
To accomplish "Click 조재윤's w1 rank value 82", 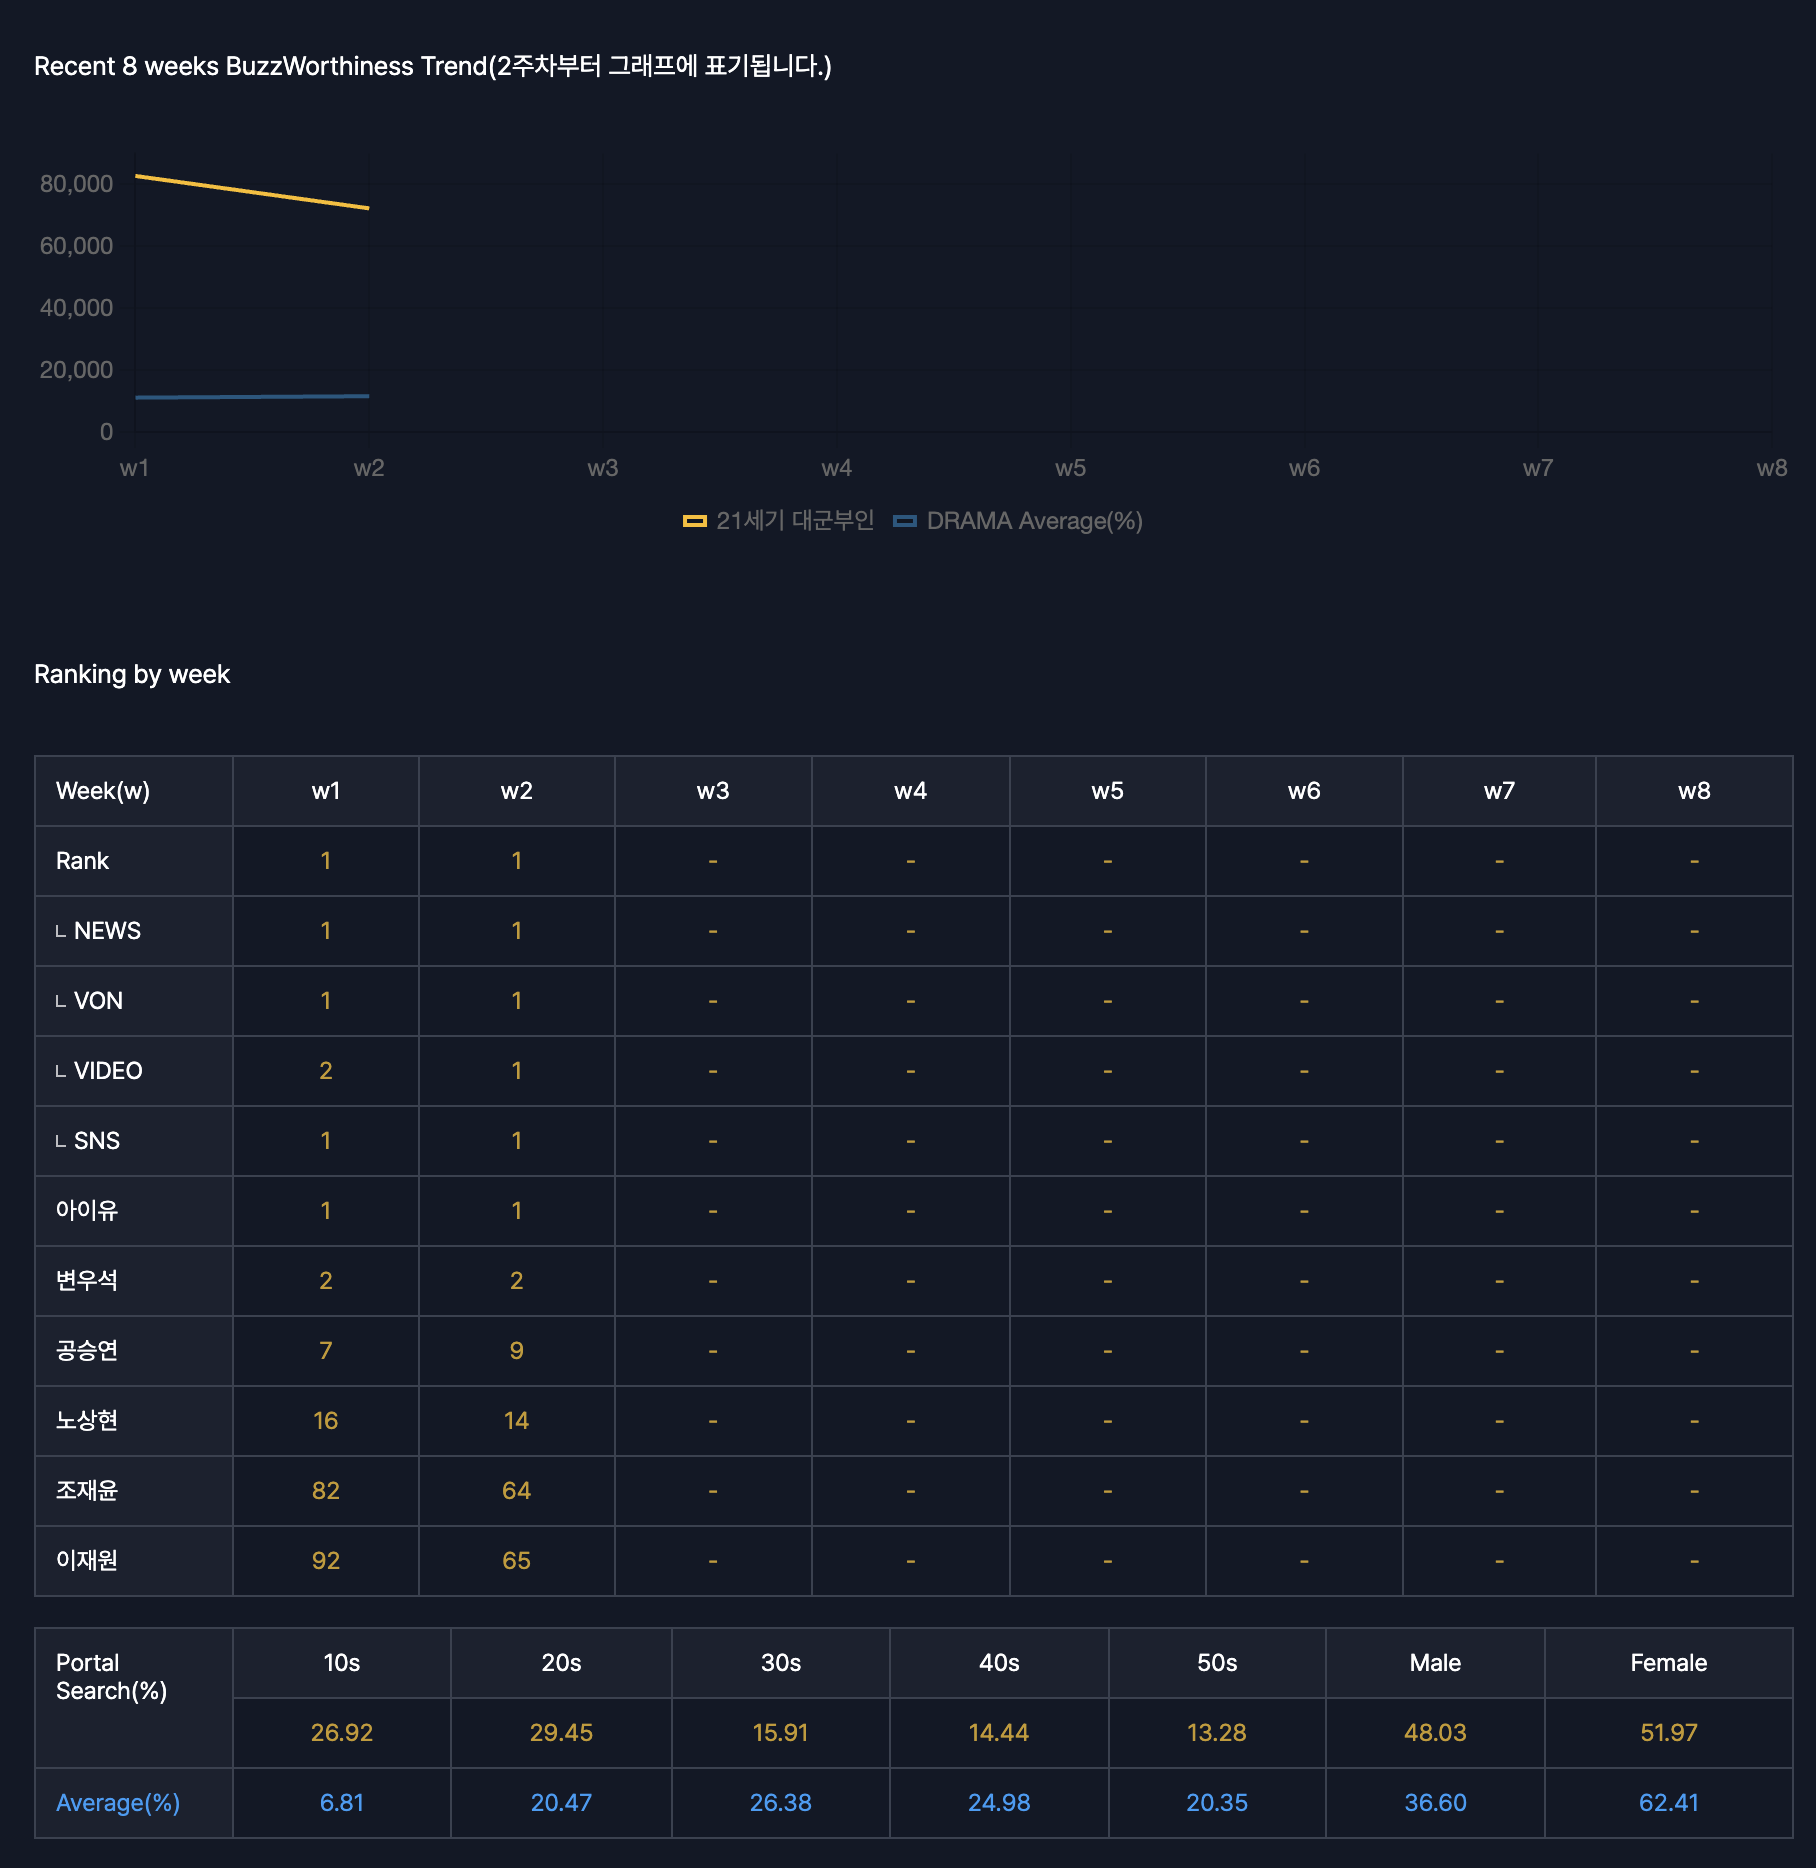I will [326, 1491].
